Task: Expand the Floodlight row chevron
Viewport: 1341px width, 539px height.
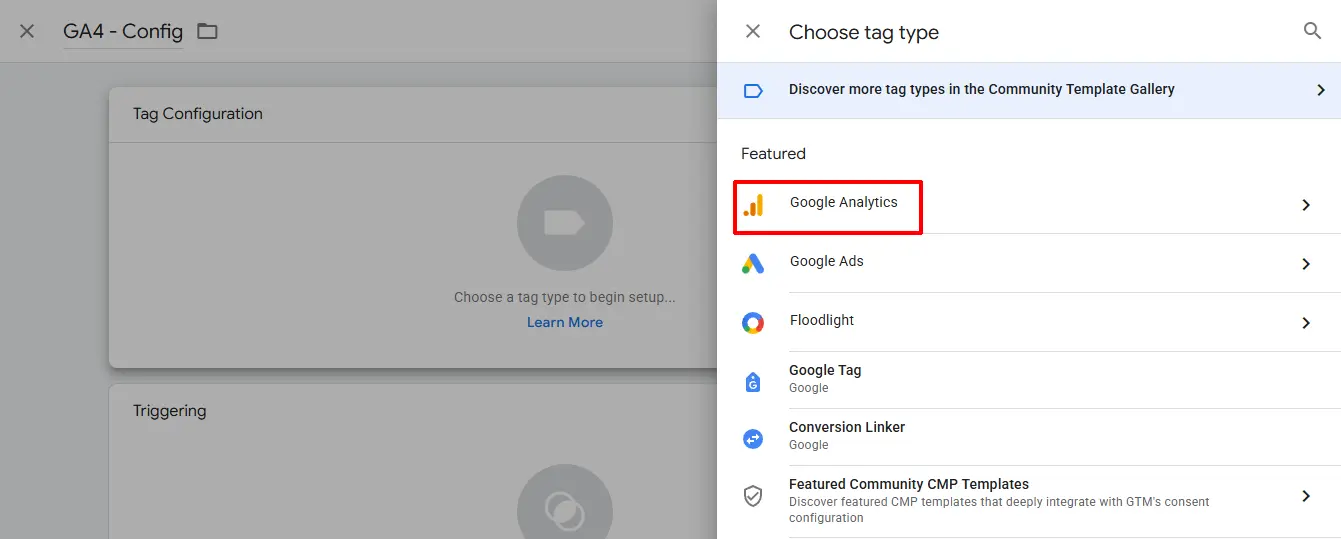Action: [1306, 323]
